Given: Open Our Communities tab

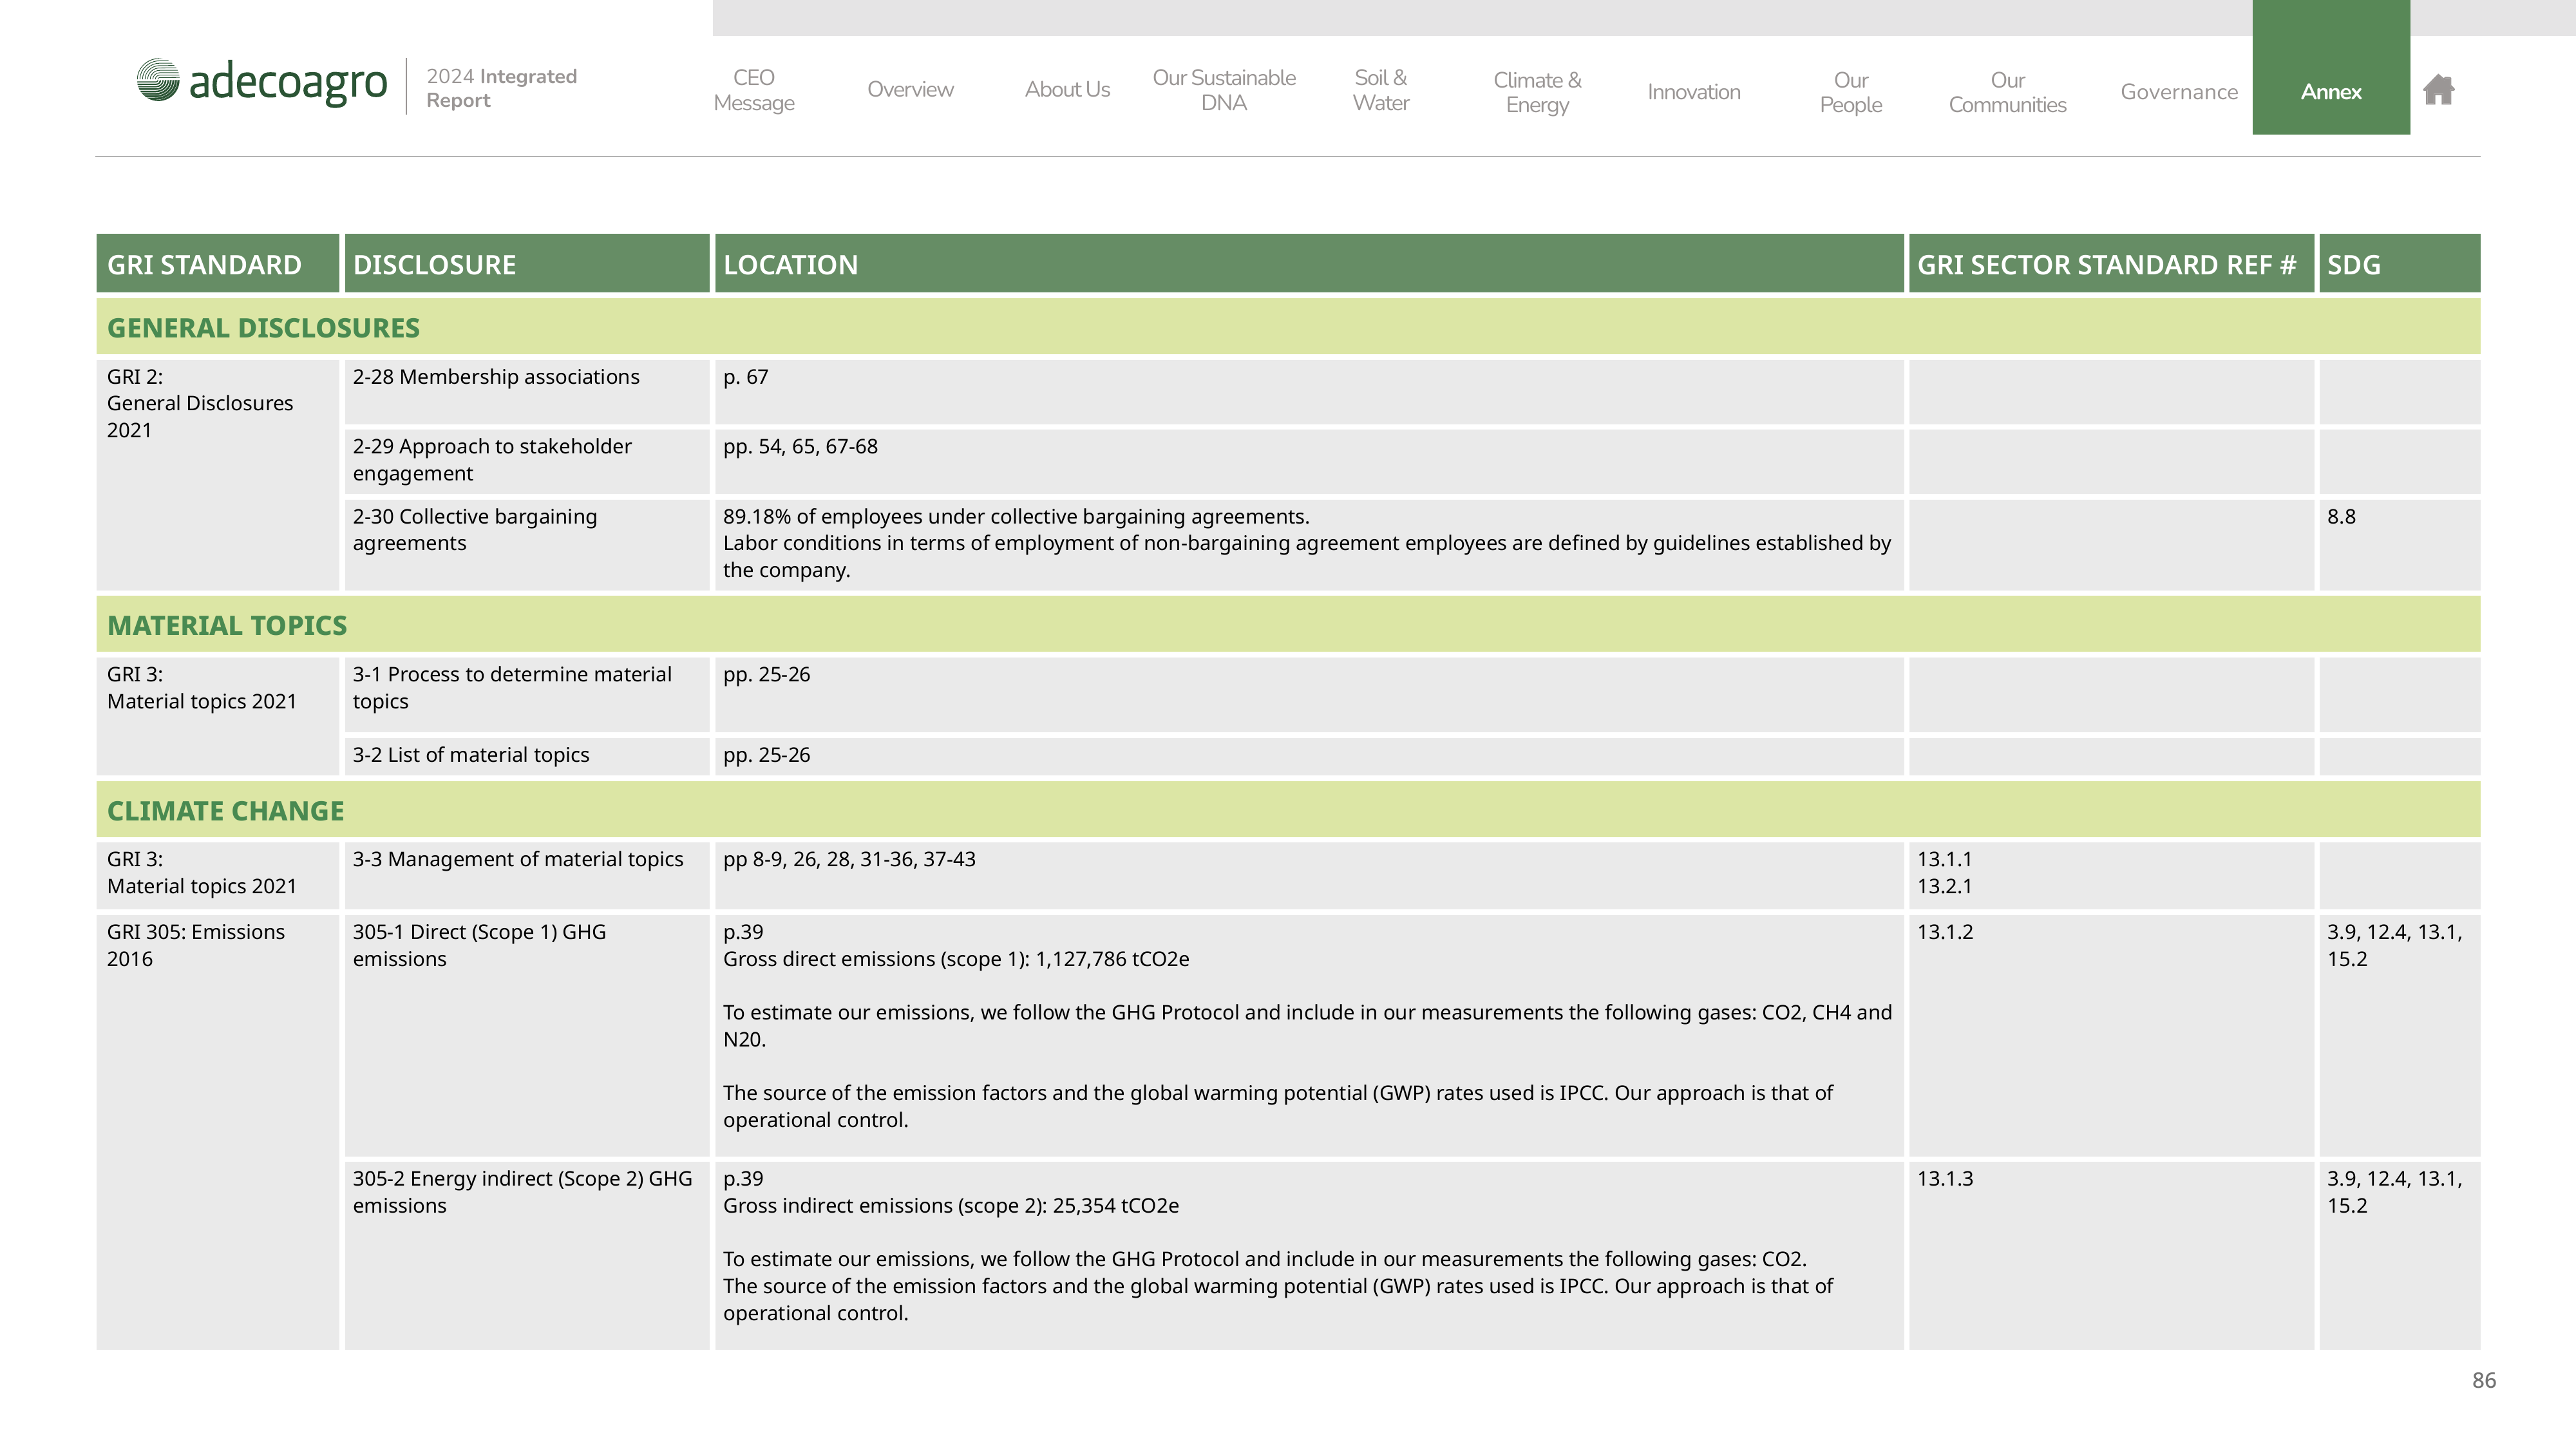Looking at the screenshot, I should (2007, 92).
